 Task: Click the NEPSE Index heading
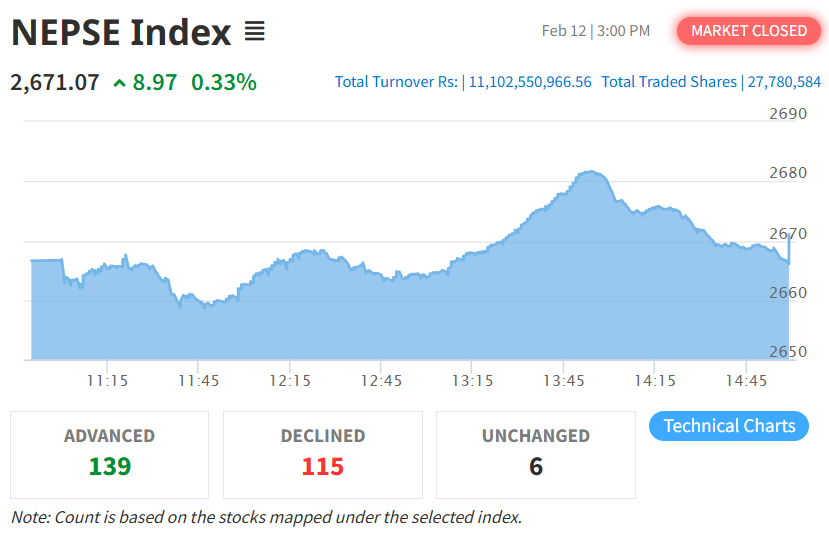121,33
